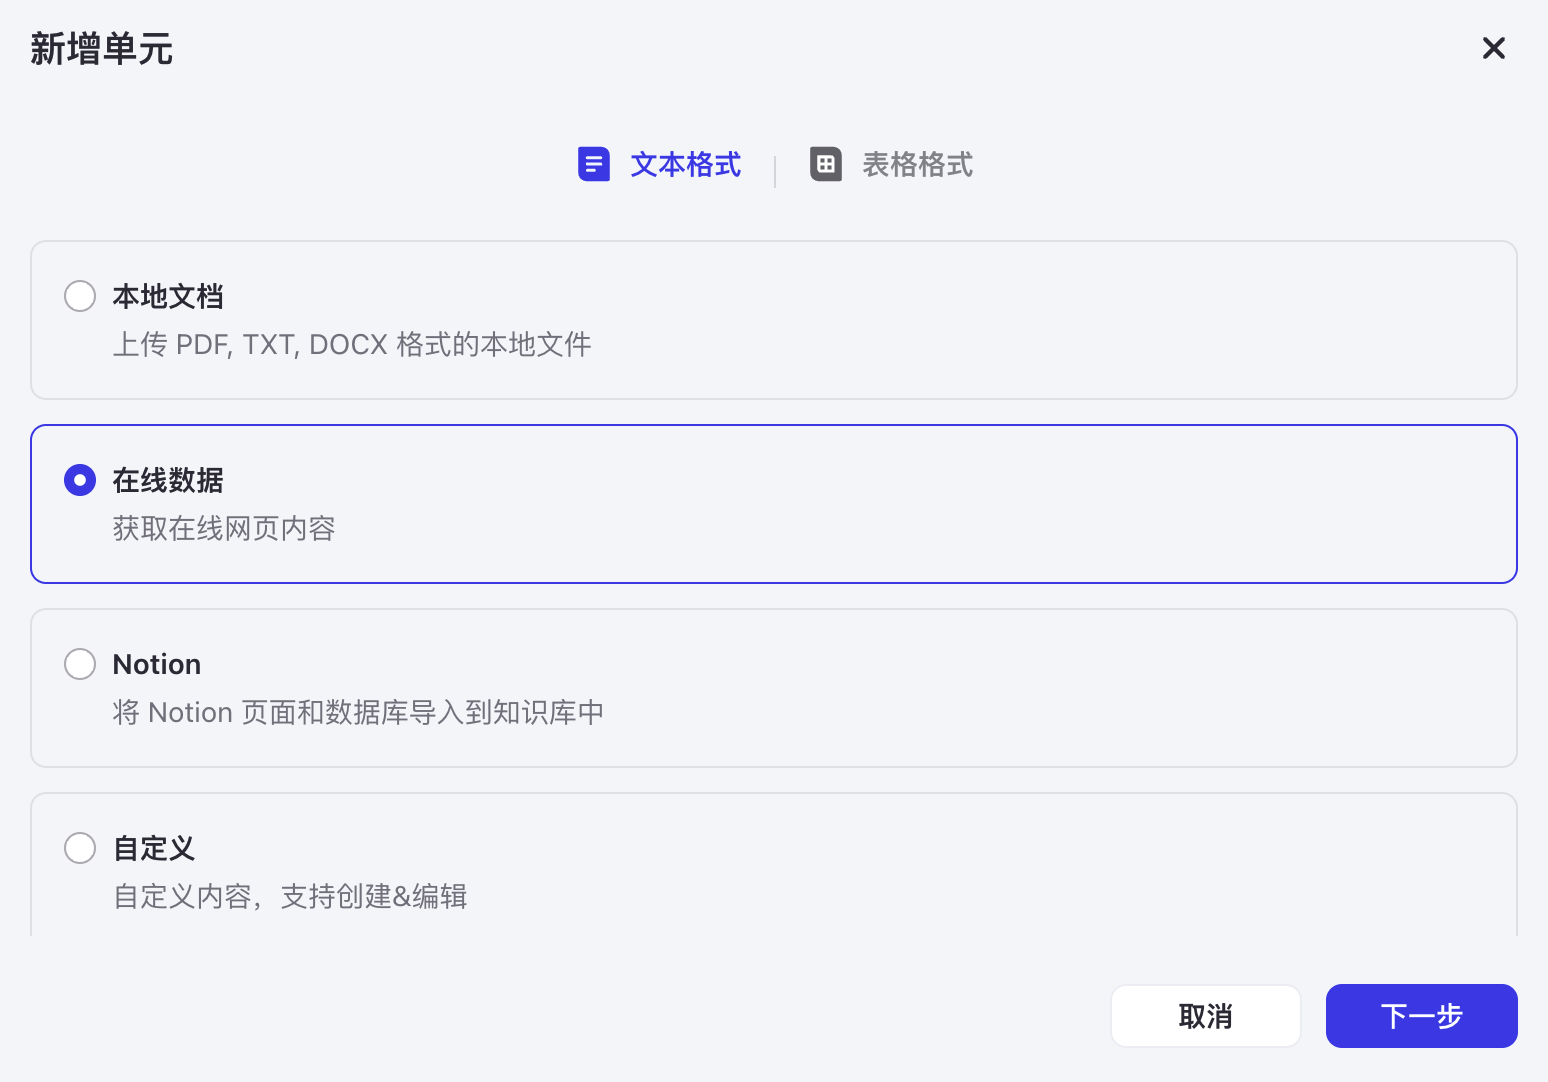Select the 本地文档 radio button
Screen dimensions: 1548x1082
80,296
